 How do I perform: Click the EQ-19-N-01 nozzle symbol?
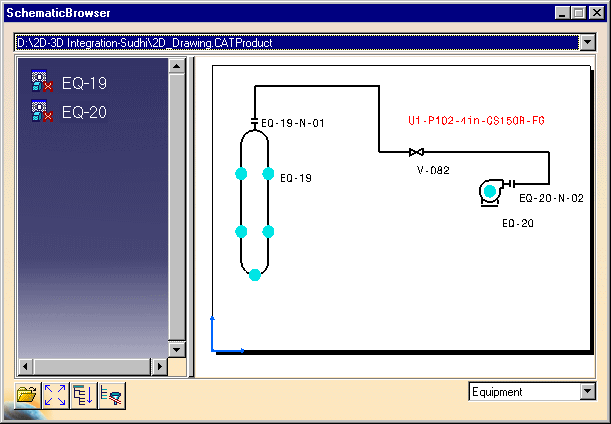point(254,123)
